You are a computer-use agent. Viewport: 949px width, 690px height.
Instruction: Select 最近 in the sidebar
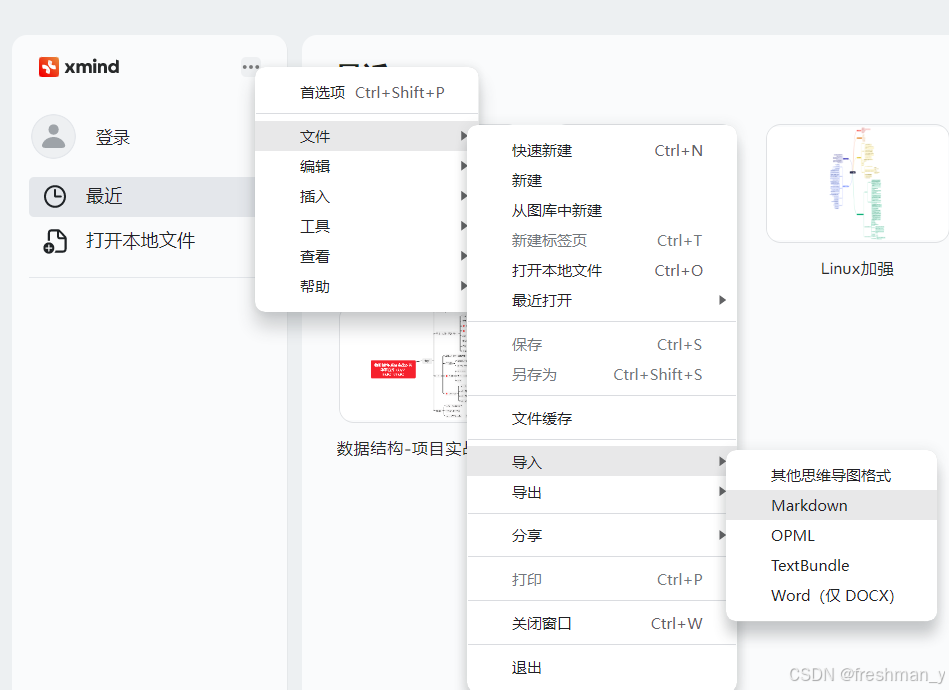point(142,197)
